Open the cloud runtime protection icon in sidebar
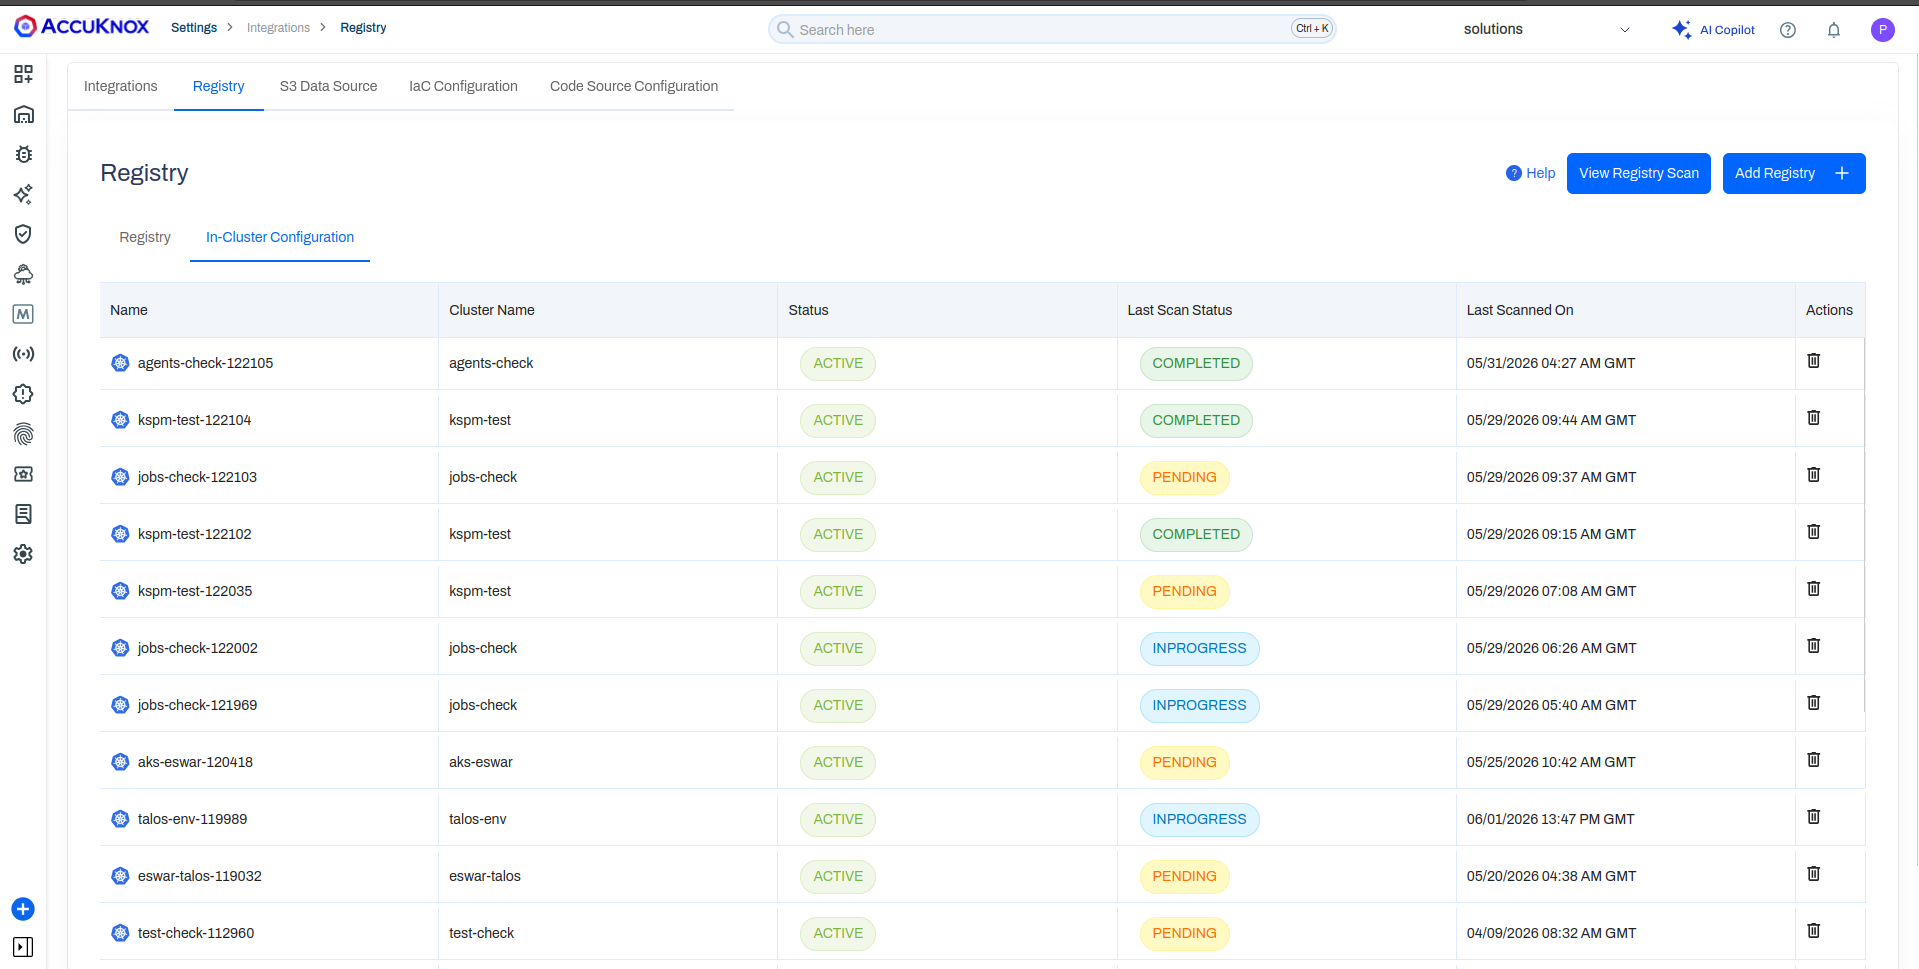 point(23,274)
